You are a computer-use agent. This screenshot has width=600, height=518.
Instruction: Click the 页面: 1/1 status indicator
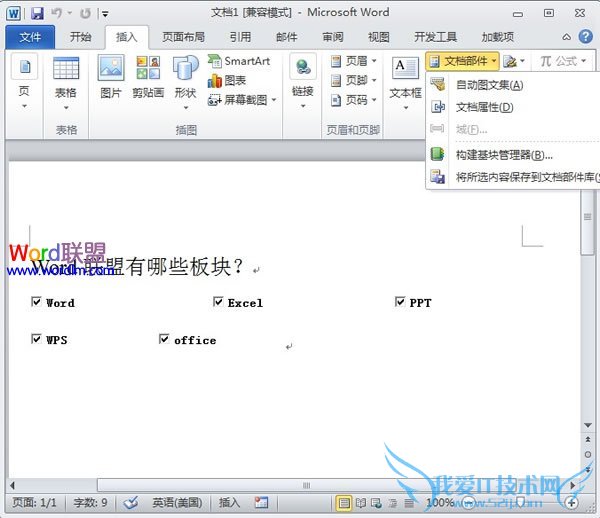(x=34, y=502)
